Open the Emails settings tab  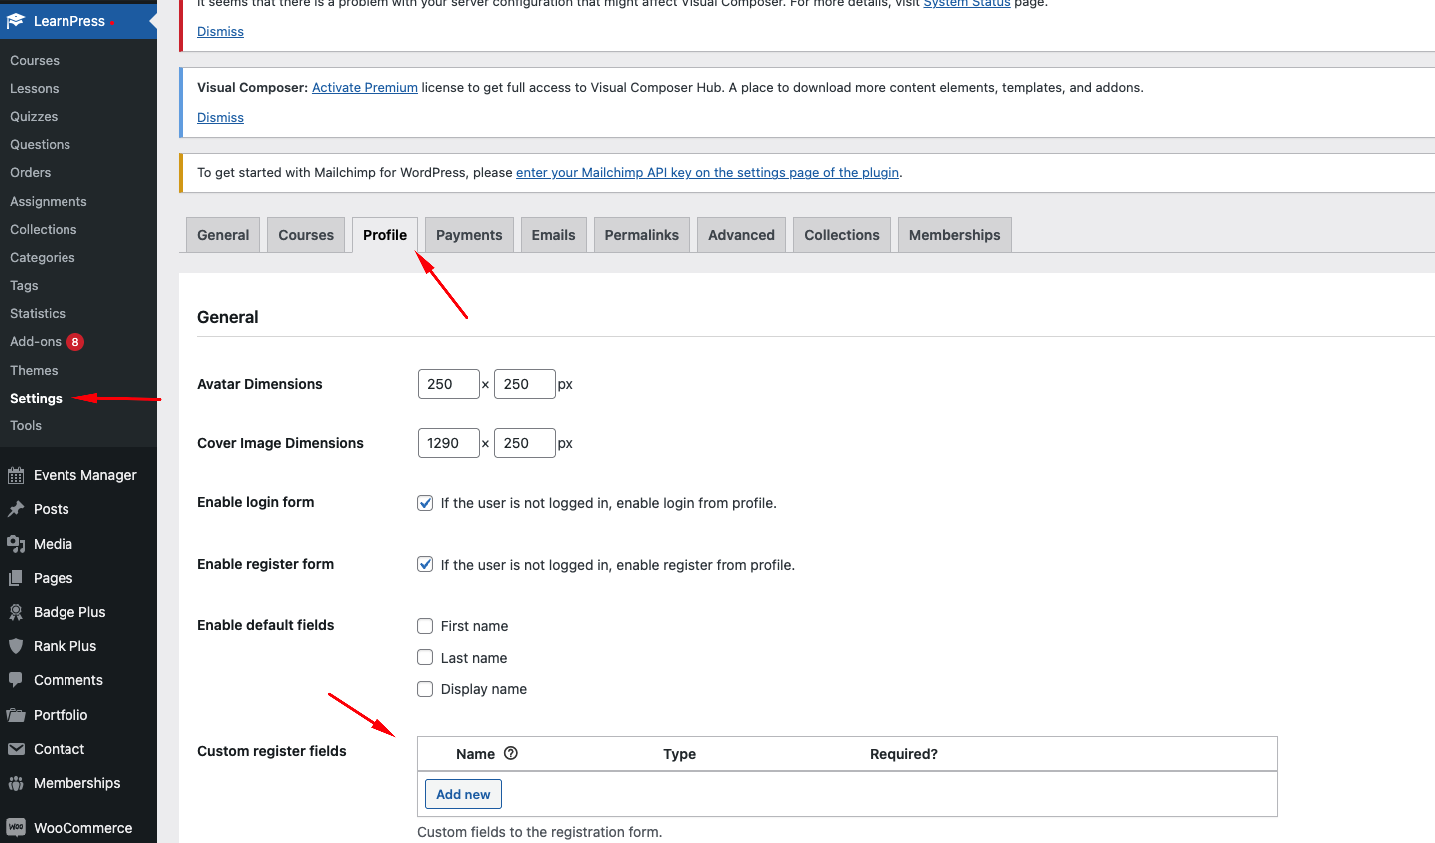coord(553,235)
